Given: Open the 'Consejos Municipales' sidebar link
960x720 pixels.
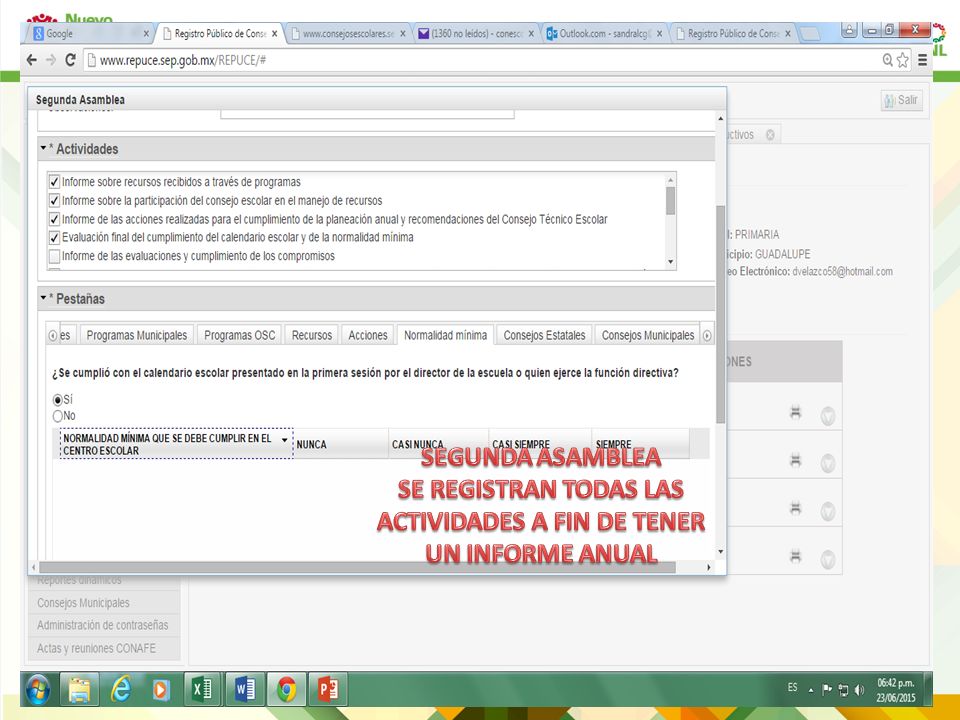Looking at the screenshot, I should (83, 603).
